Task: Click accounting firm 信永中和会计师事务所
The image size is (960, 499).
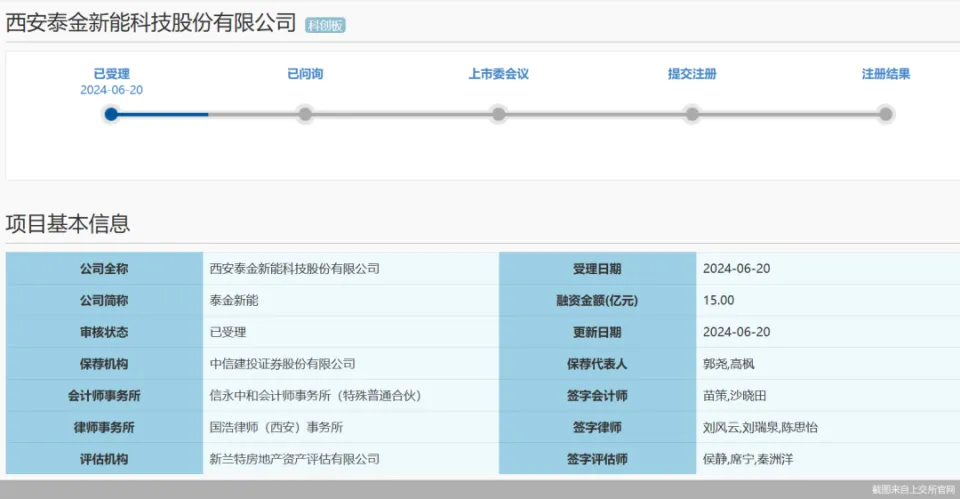Action: coord(315,396)
